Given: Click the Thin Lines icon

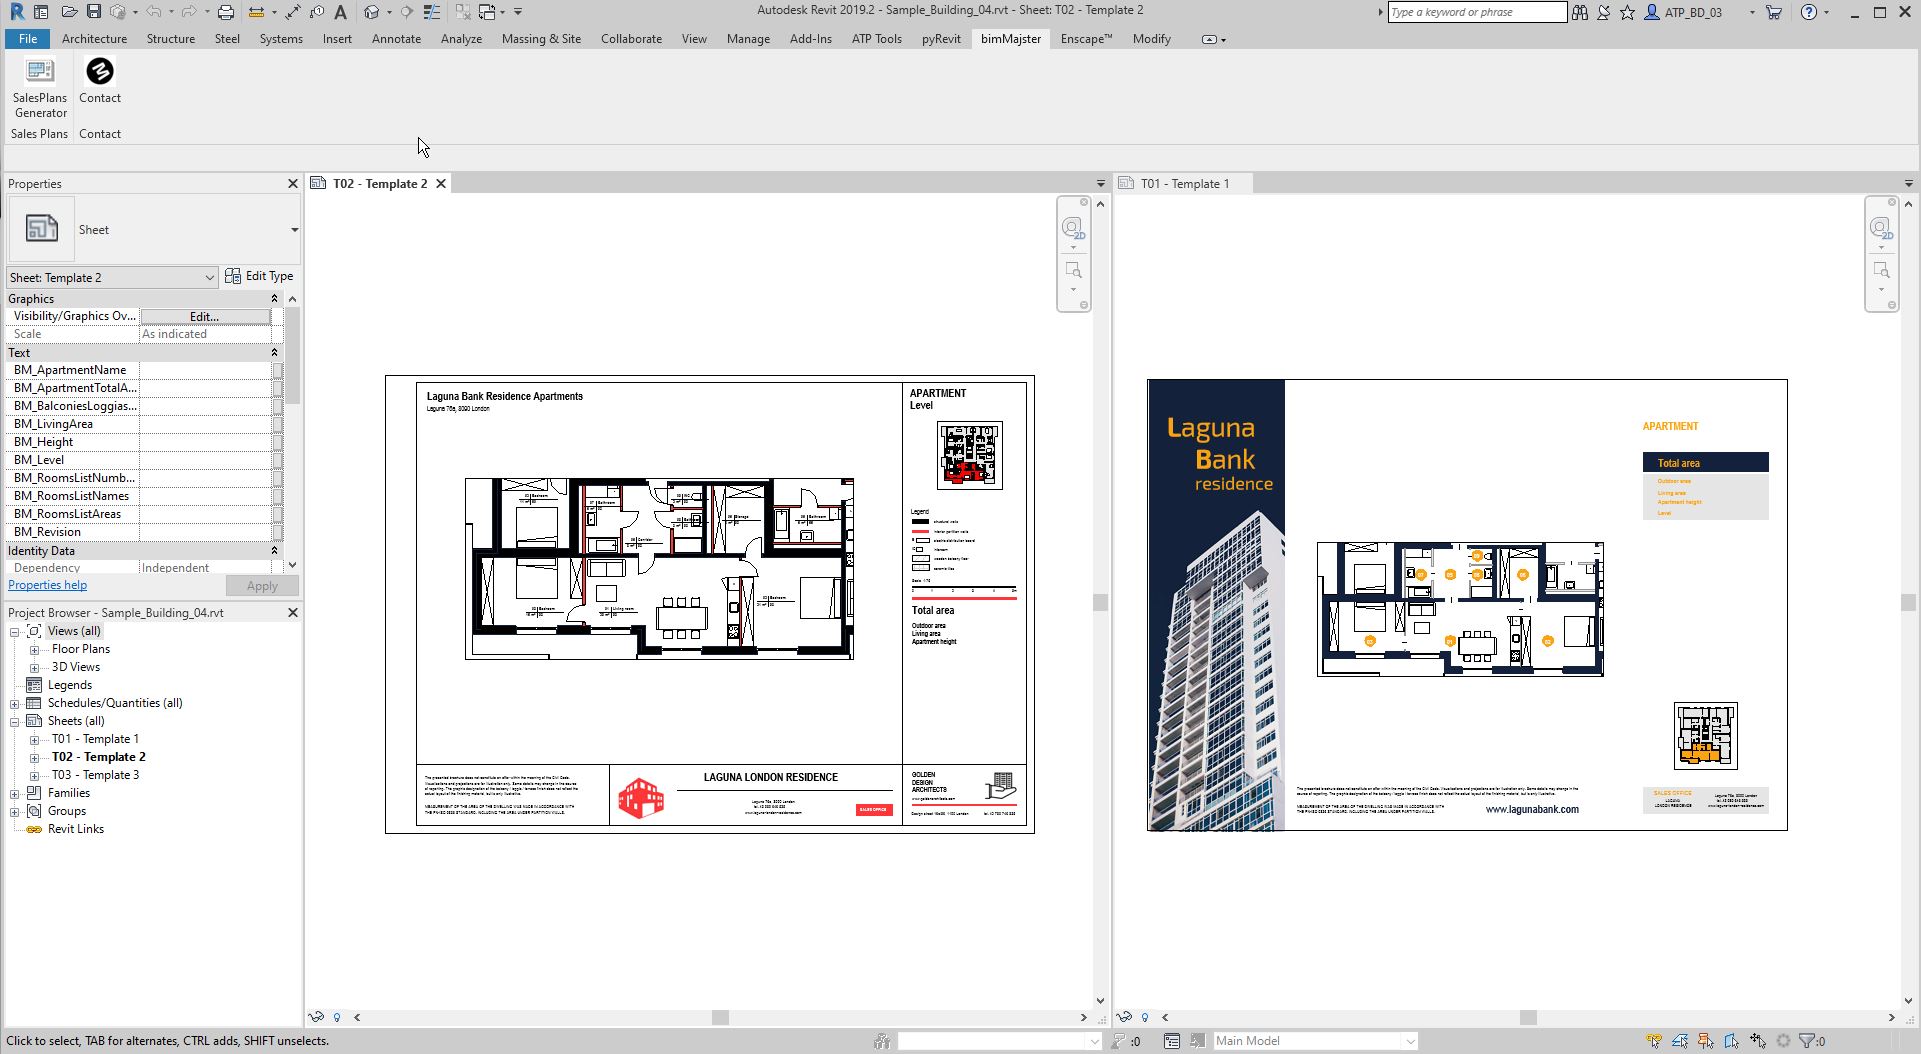Looking at the screenshot, I should point(432,12).
